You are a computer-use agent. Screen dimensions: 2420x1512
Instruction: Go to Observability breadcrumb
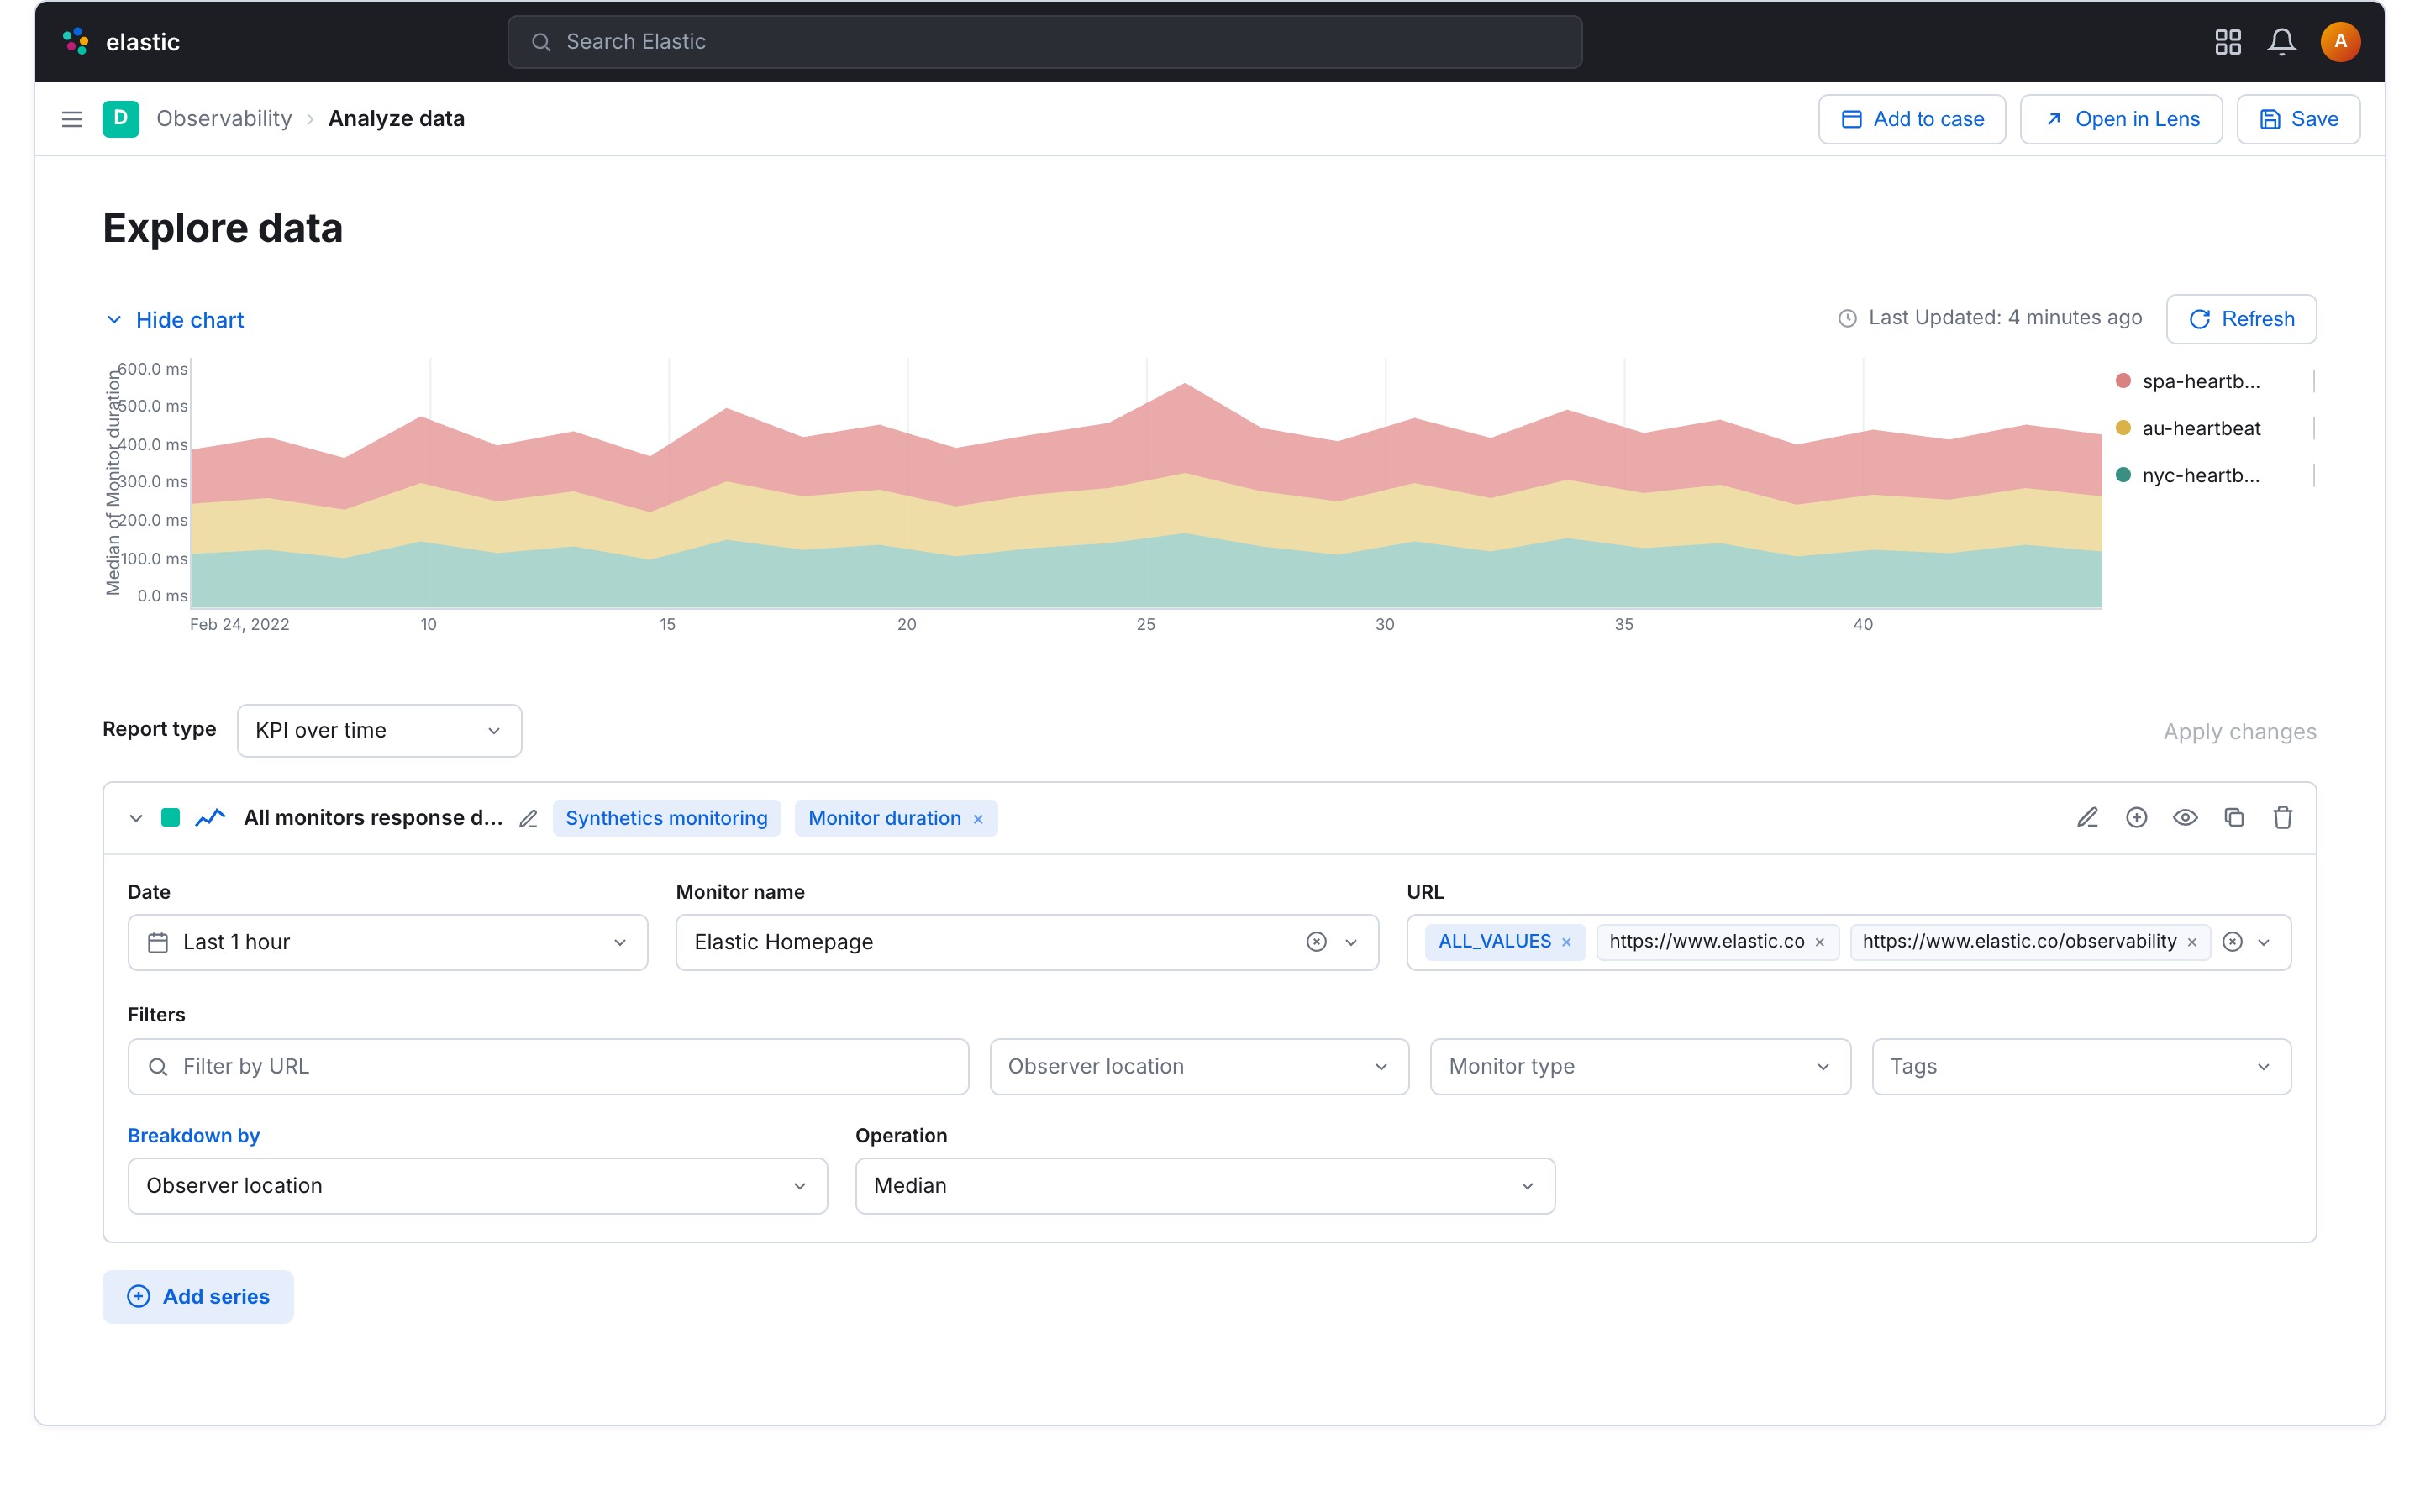pyautogui.click(x=224, y=119)
